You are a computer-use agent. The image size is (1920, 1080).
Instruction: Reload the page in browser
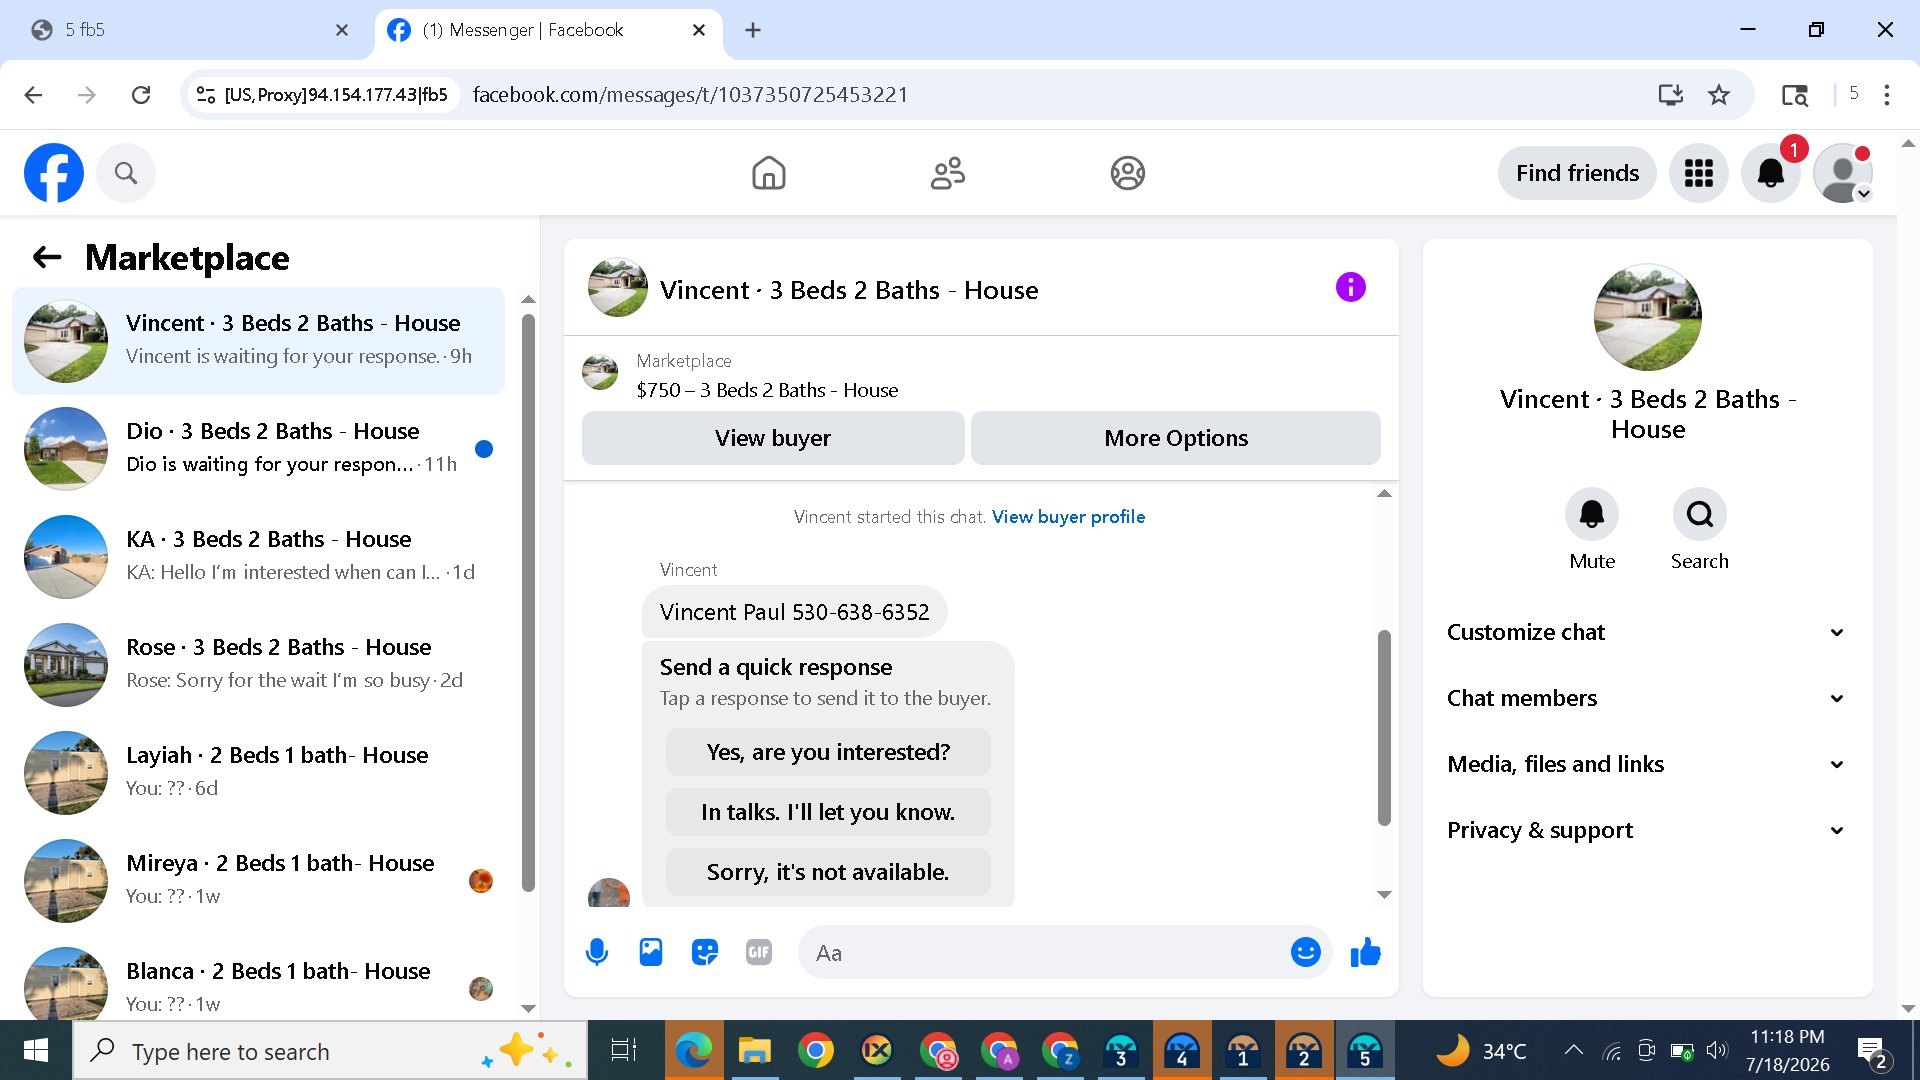[x=141, y=95]
